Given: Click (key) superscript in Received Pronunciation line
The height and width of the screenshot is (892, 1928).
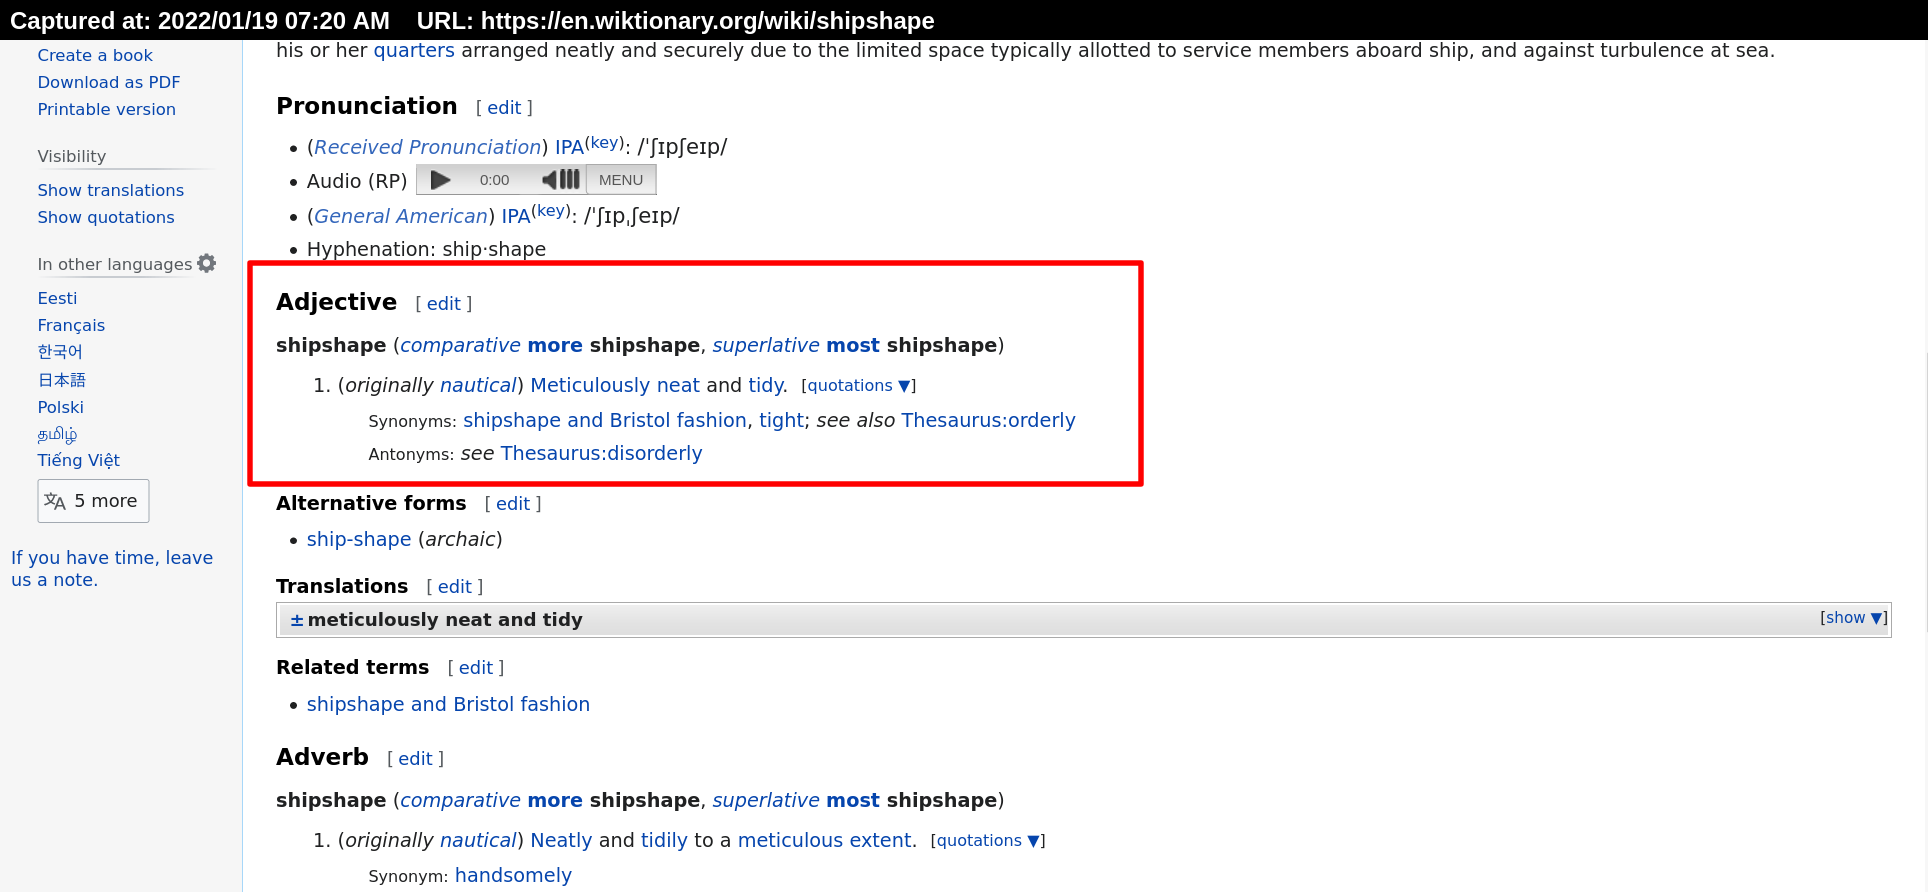Looking at the screenshot, I should pyautogui.click(x=604, y=143).
